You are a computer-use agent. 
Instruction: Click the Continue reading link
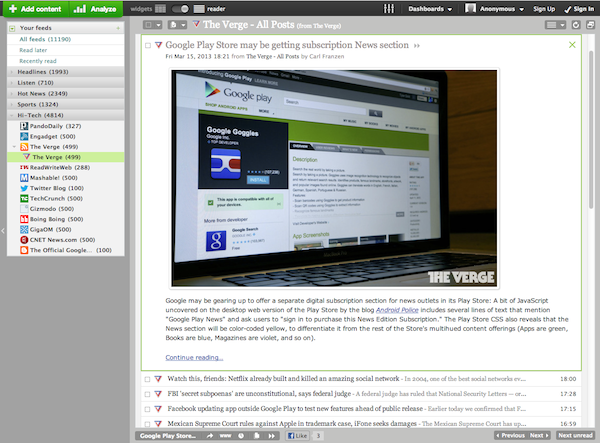(x=194, y=357)
